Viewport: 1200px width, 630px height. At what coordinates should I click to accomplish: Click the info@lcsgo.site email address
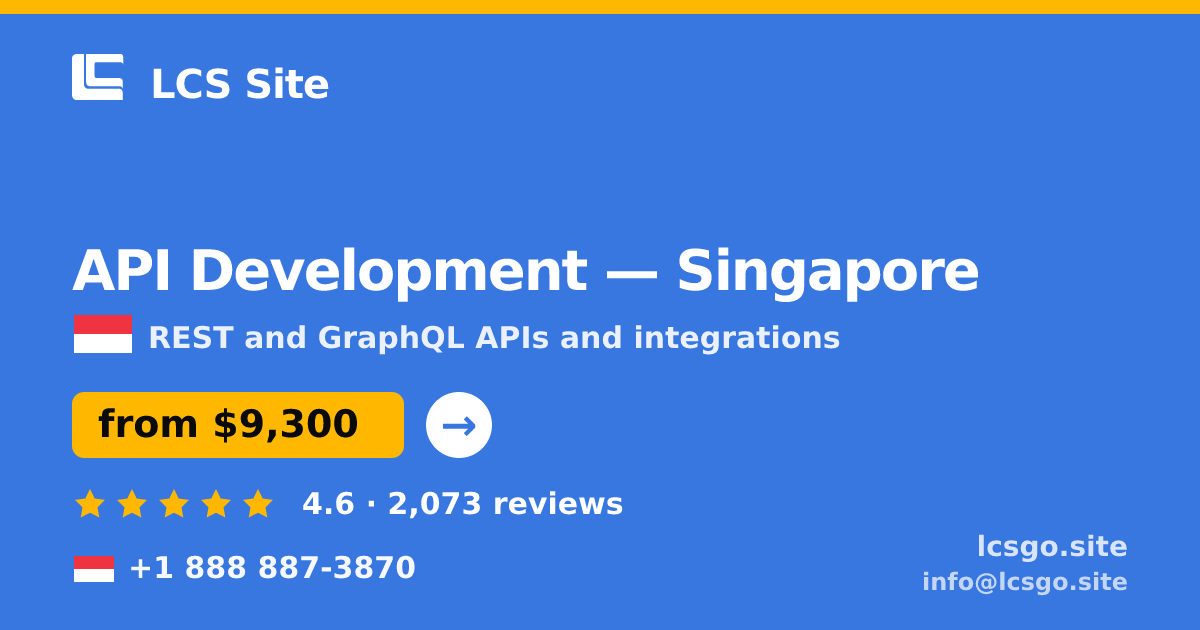(1025, 582)
